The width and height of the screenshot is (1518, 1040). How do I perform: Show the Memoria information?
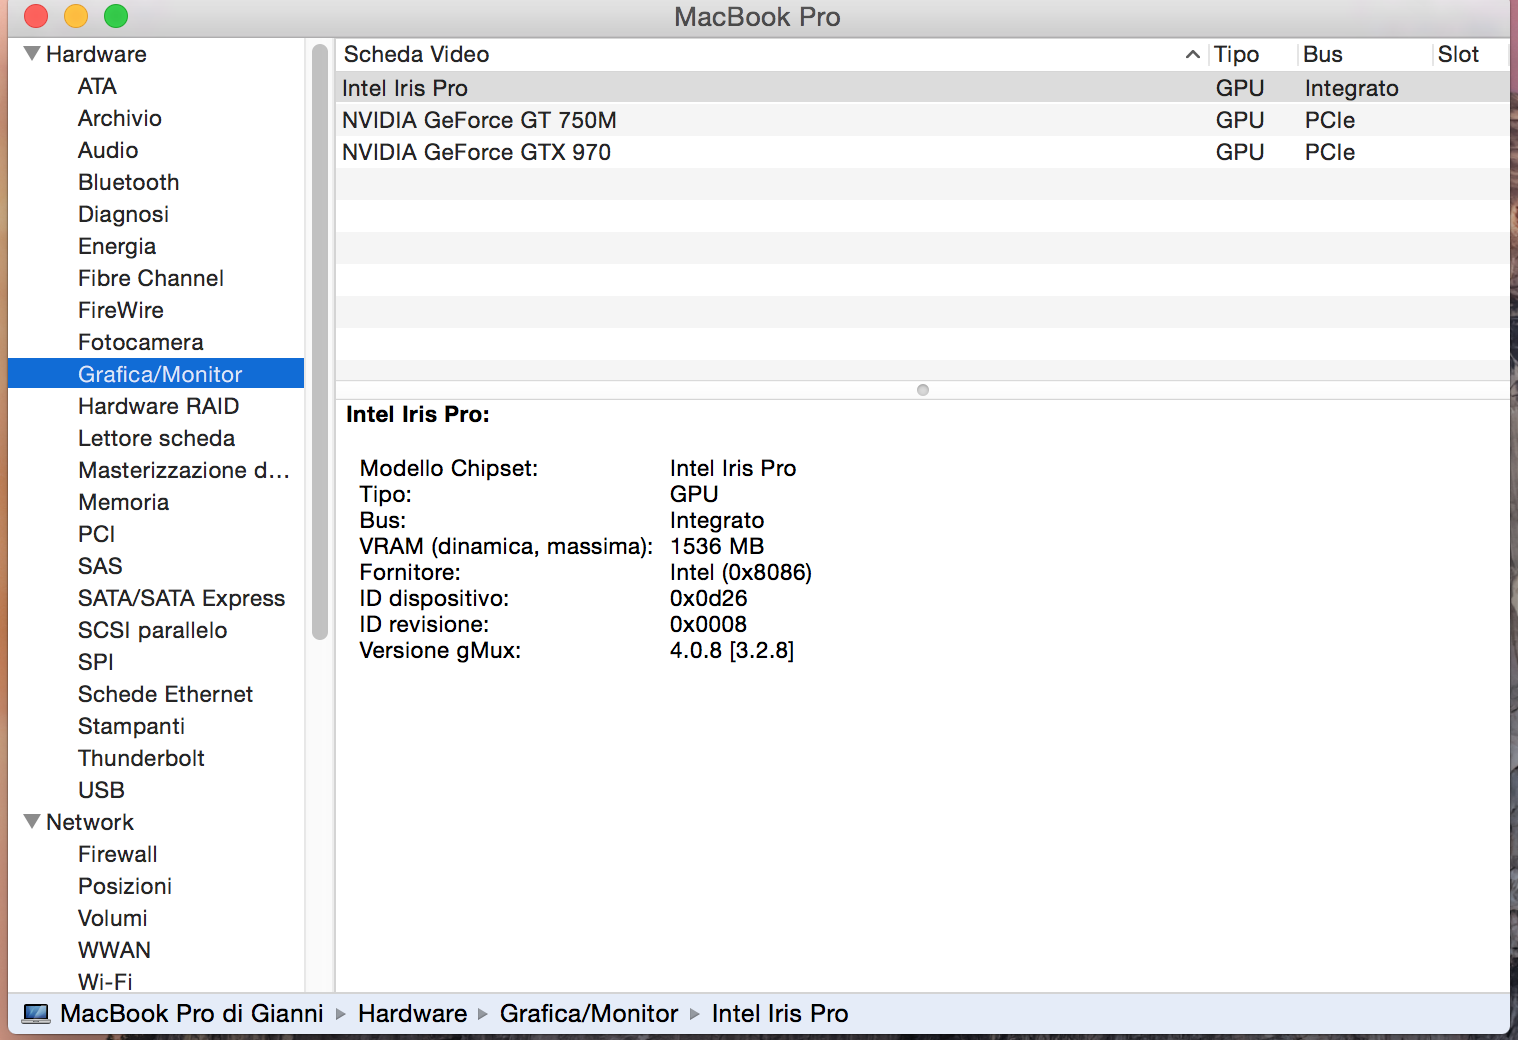pos(124,502)
